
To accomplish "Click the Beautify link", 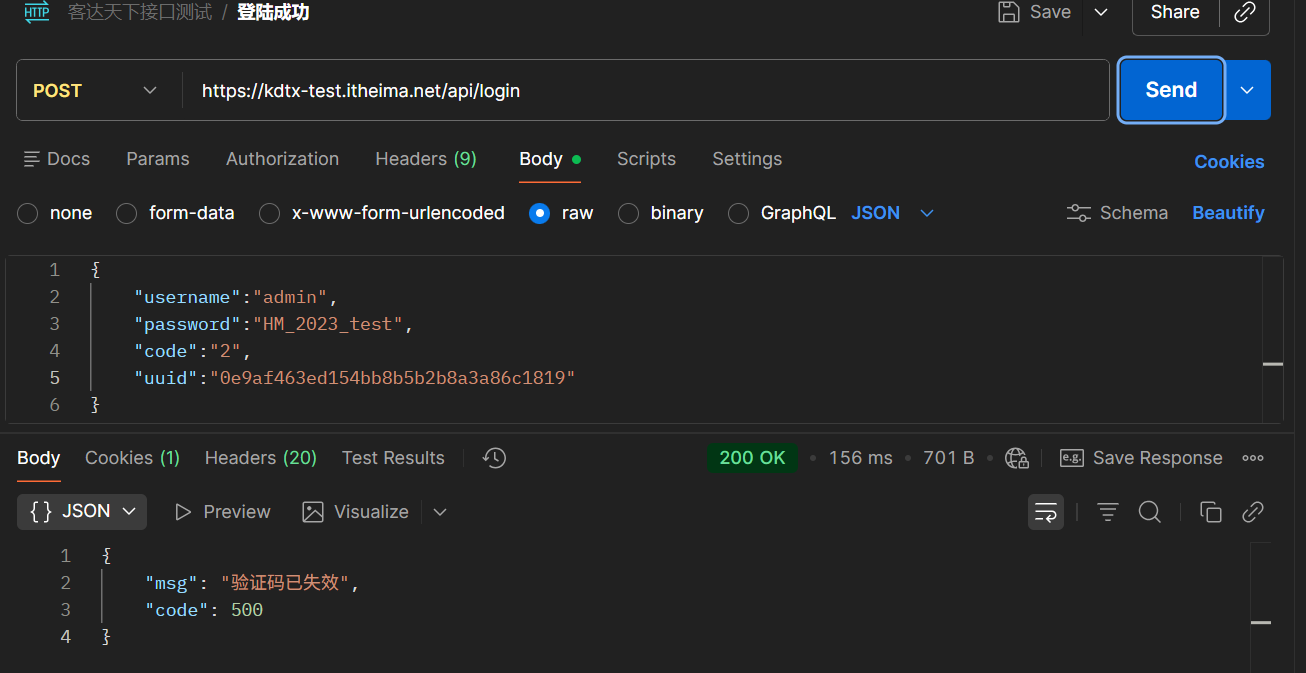I will tap(1228, 213).
